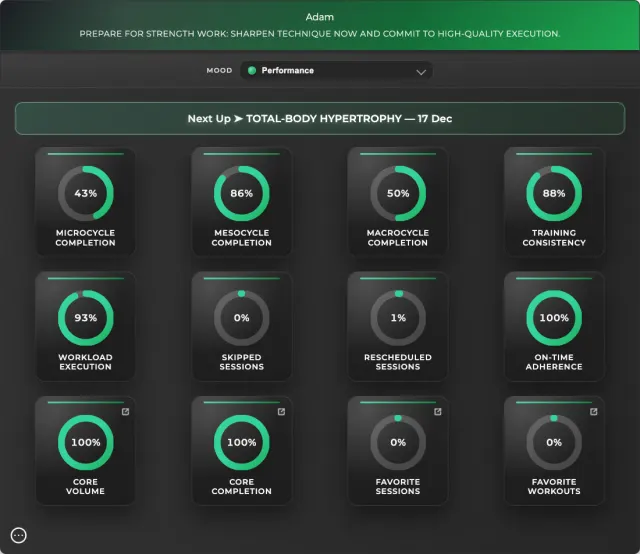Click the 50% macrocycle progress ring
640x554 pixels.
click(398, 193)
